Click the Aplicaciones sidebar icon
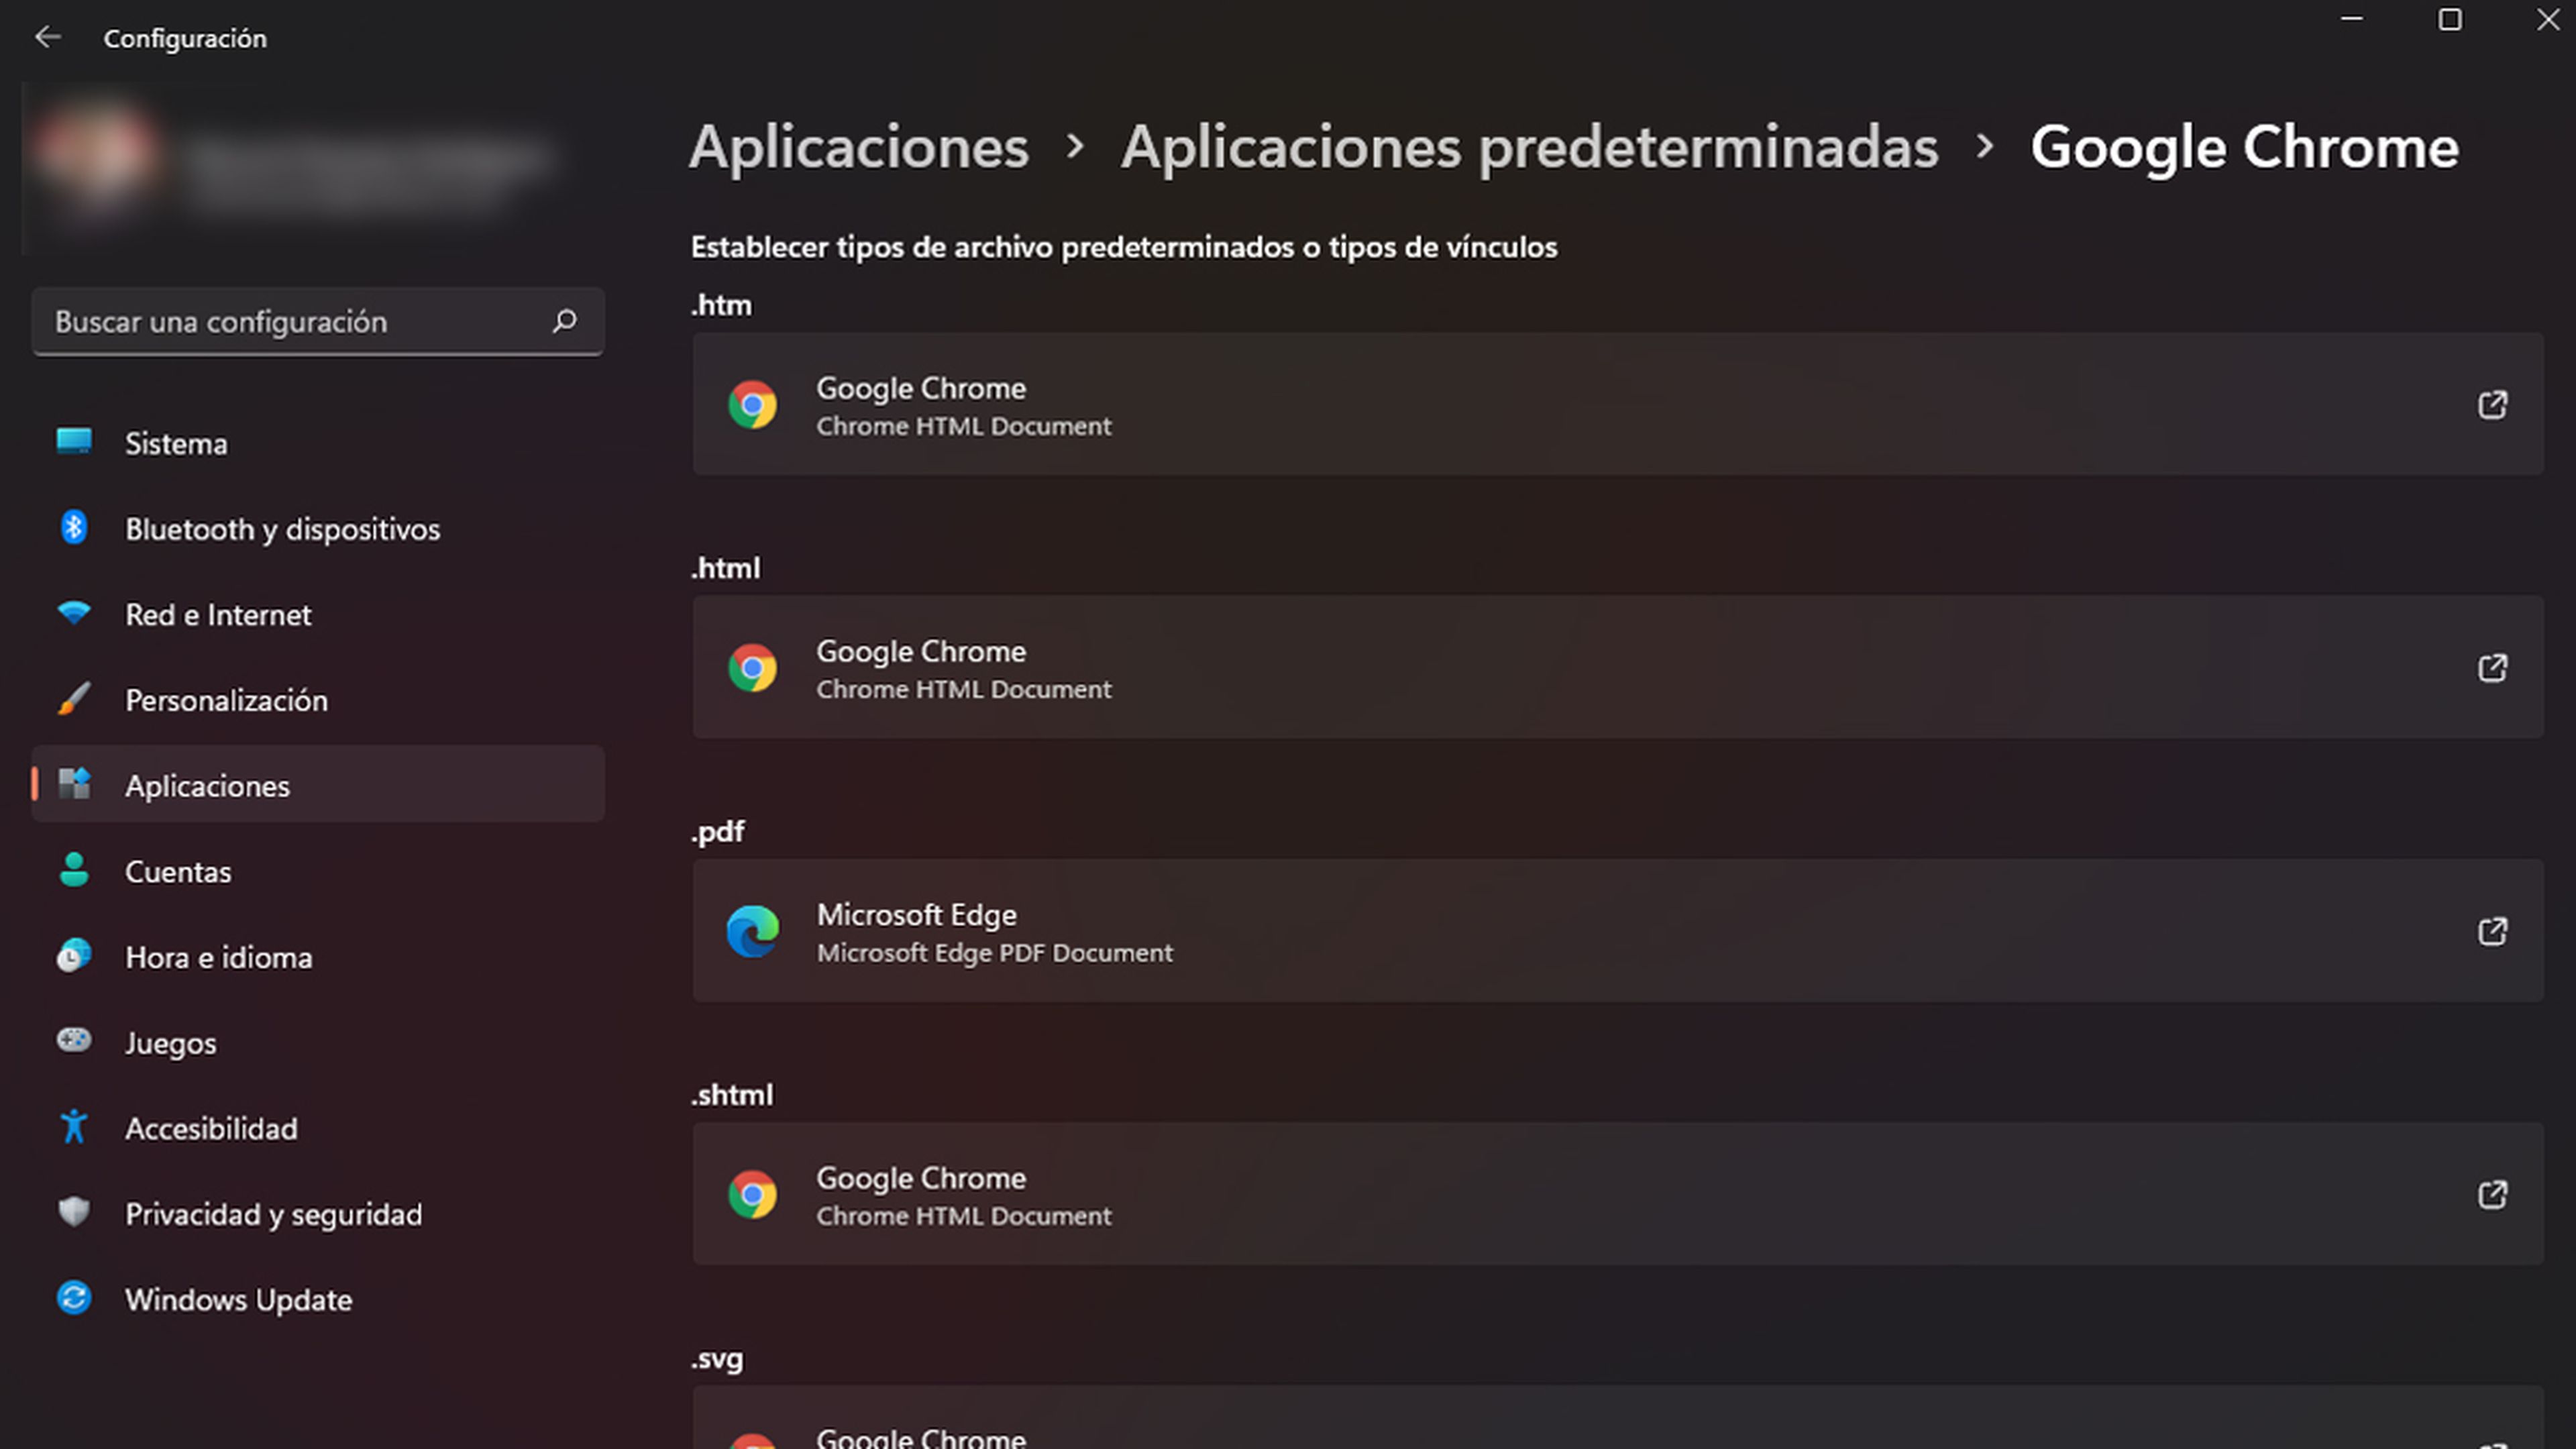 point(74,784)
